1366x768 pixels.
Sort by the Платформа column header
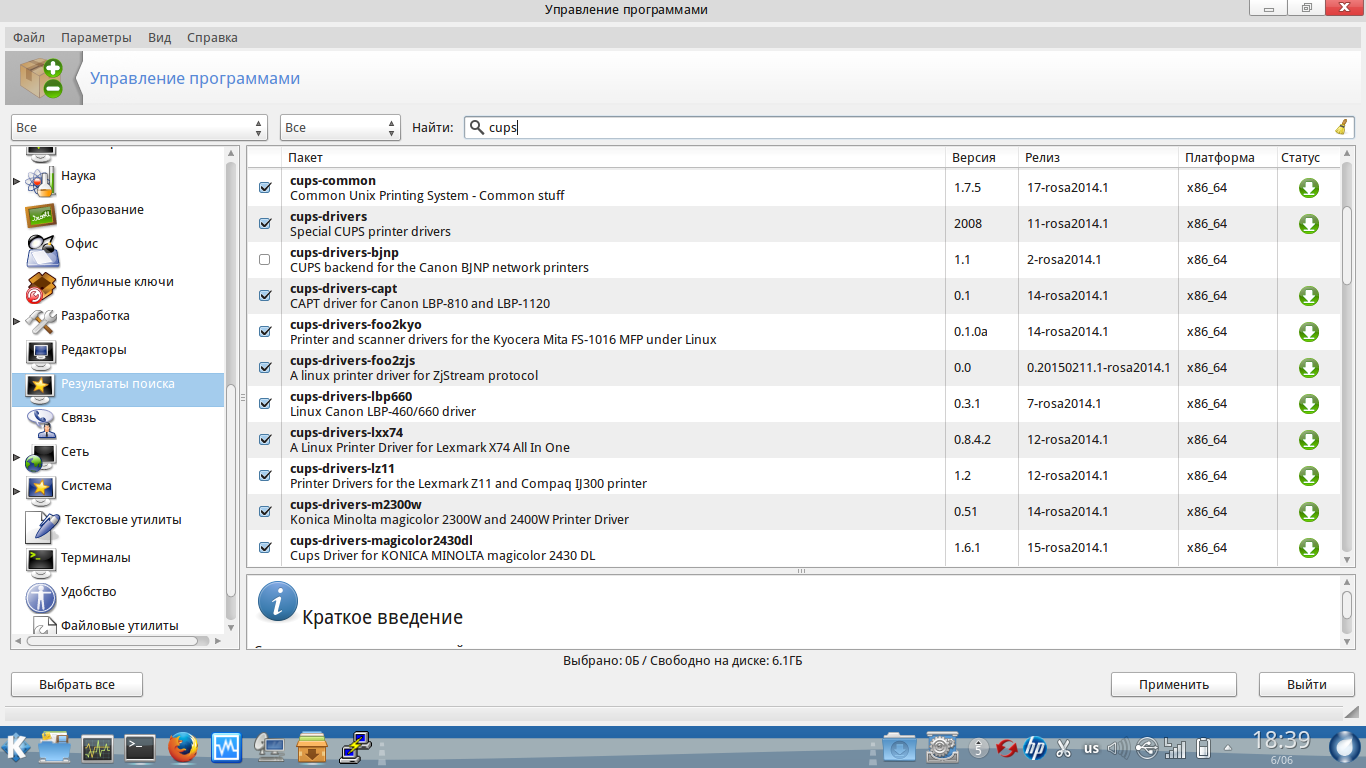click(x=1227, y=158)
